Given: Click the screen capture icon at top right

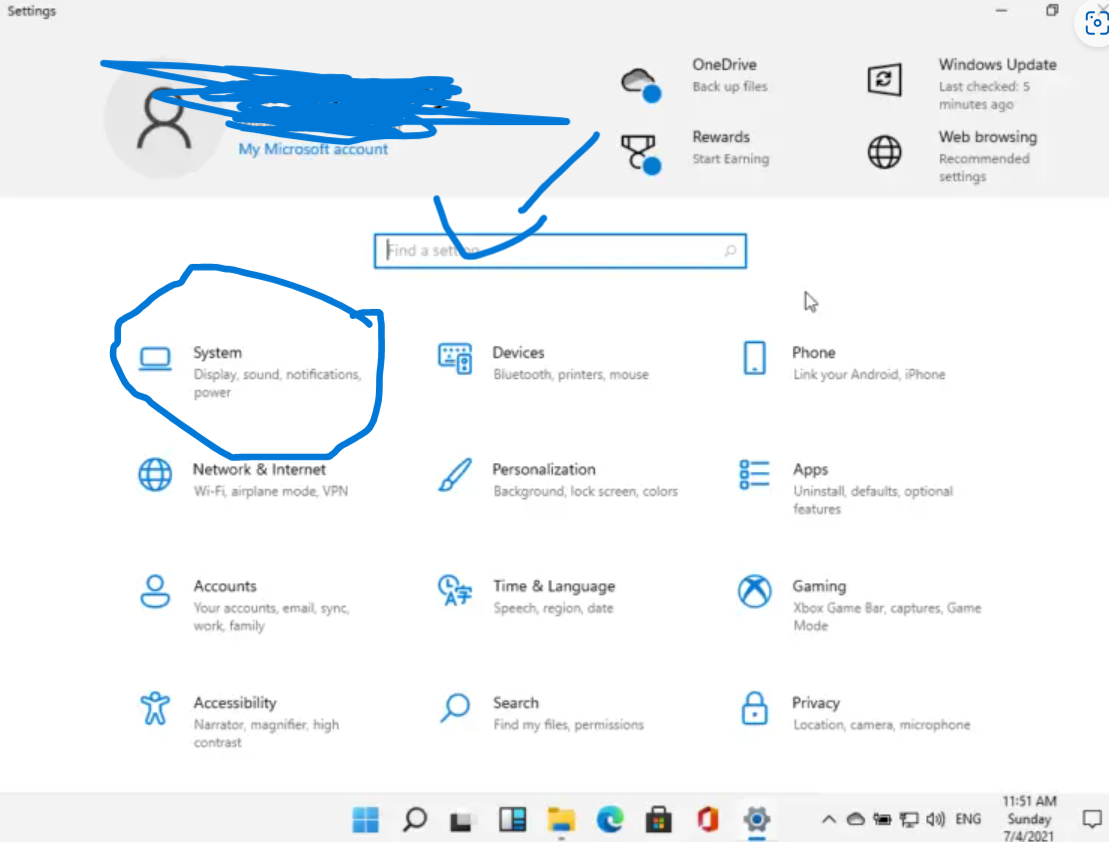Looking at the screenshot, I should tap(1095, 23).
